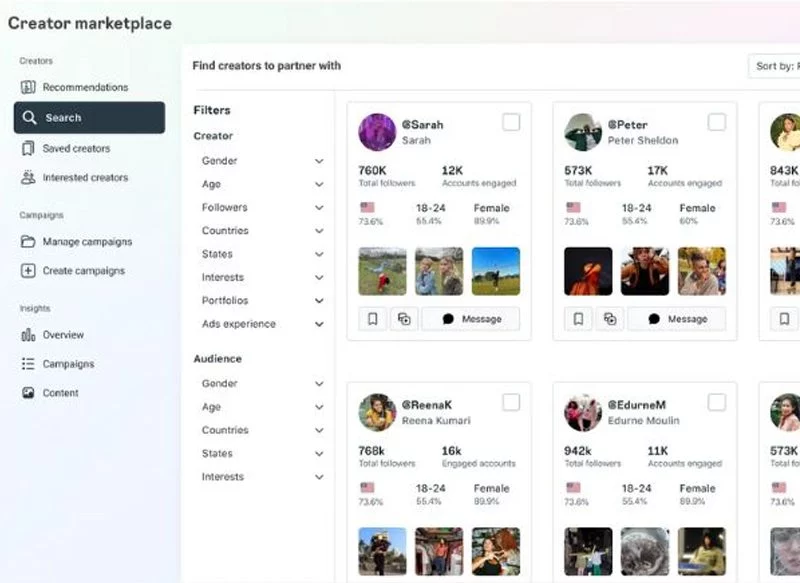Image resolution: width=800 pixels, height=583 pixels.
Task: Select the checkbox on @Sarah's card
Action: tap(511, 122)
